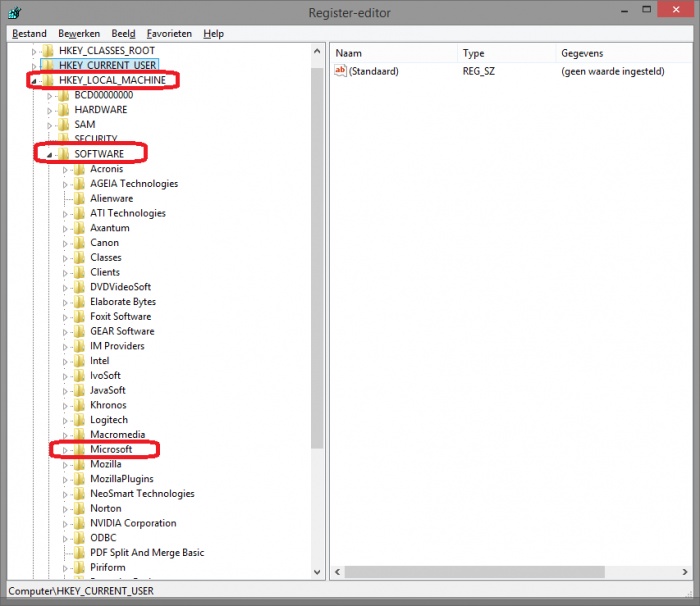
Task: Click the tree pane scroll up arrow
Action: click(317, 51)
